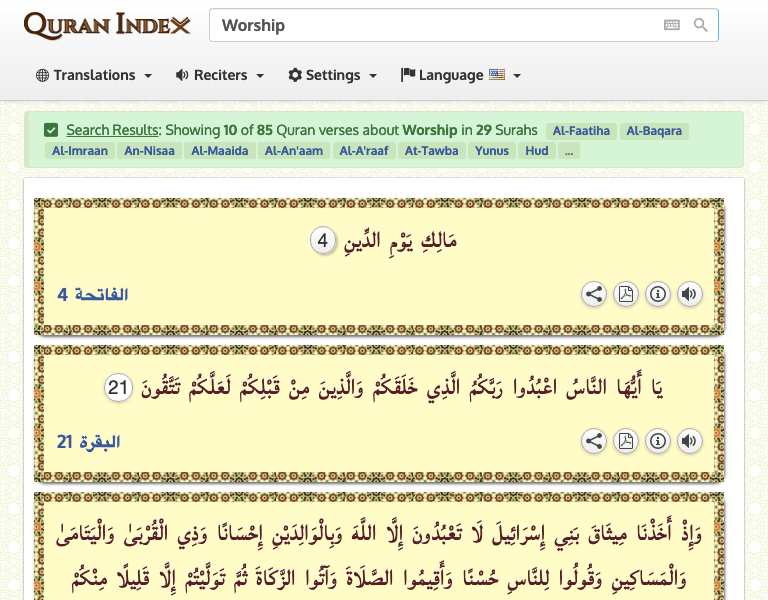This screenshot has height=600, width=768.
Task: Open the Language dropdown menu
Action: (x=460, y=75)
